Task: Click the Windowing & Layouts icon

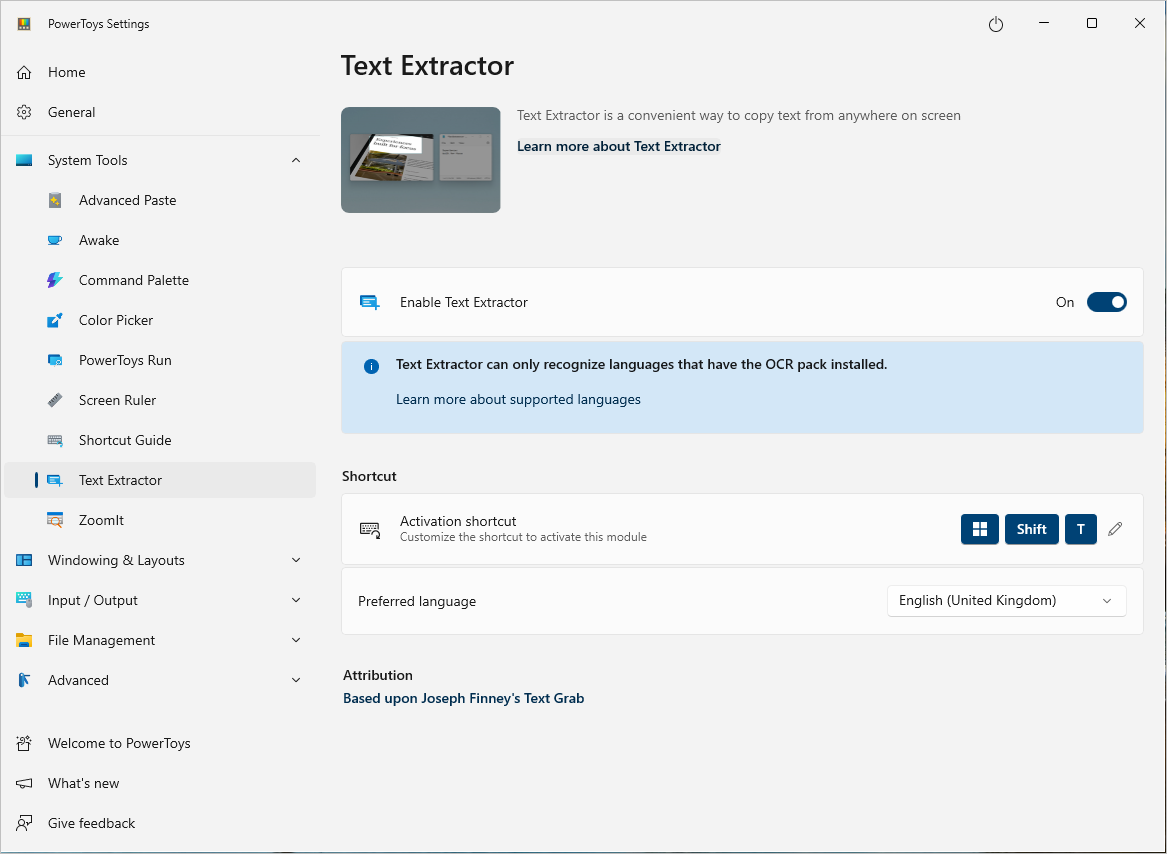Action: (x=24, y=561)
